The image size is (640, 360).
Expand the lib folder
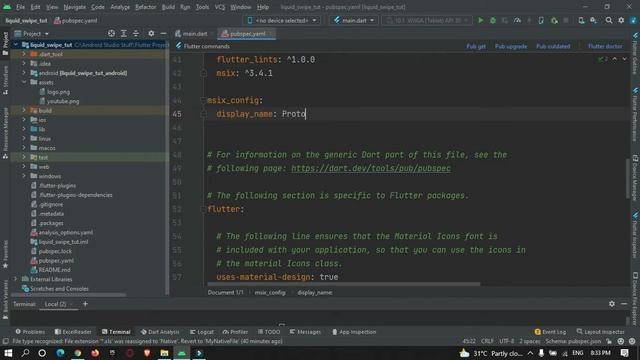click(24, 129)
